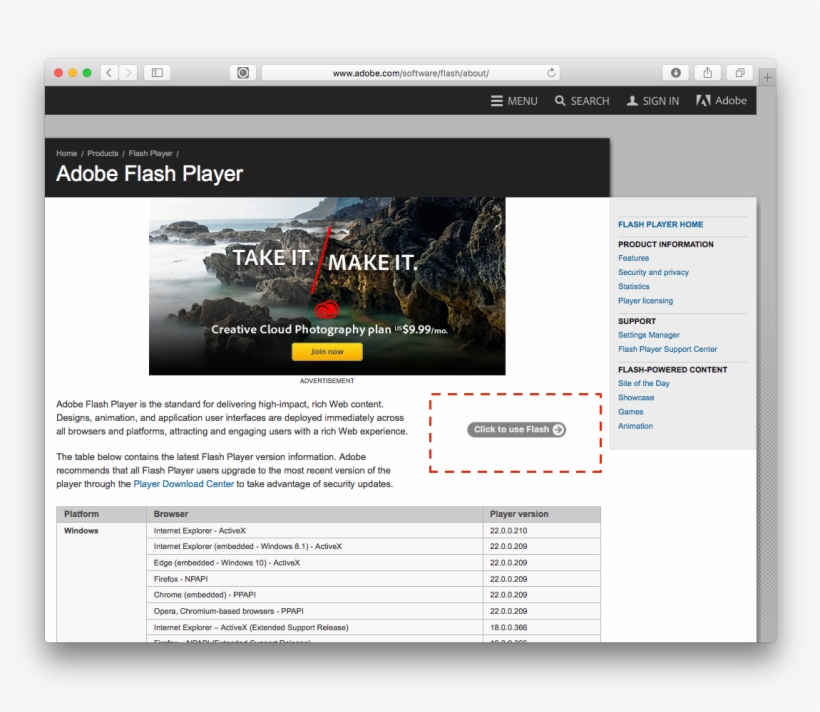The image size is (820, 712).
Task: Click the SUPPORT sidebar heading
Action: coord(637,321)
